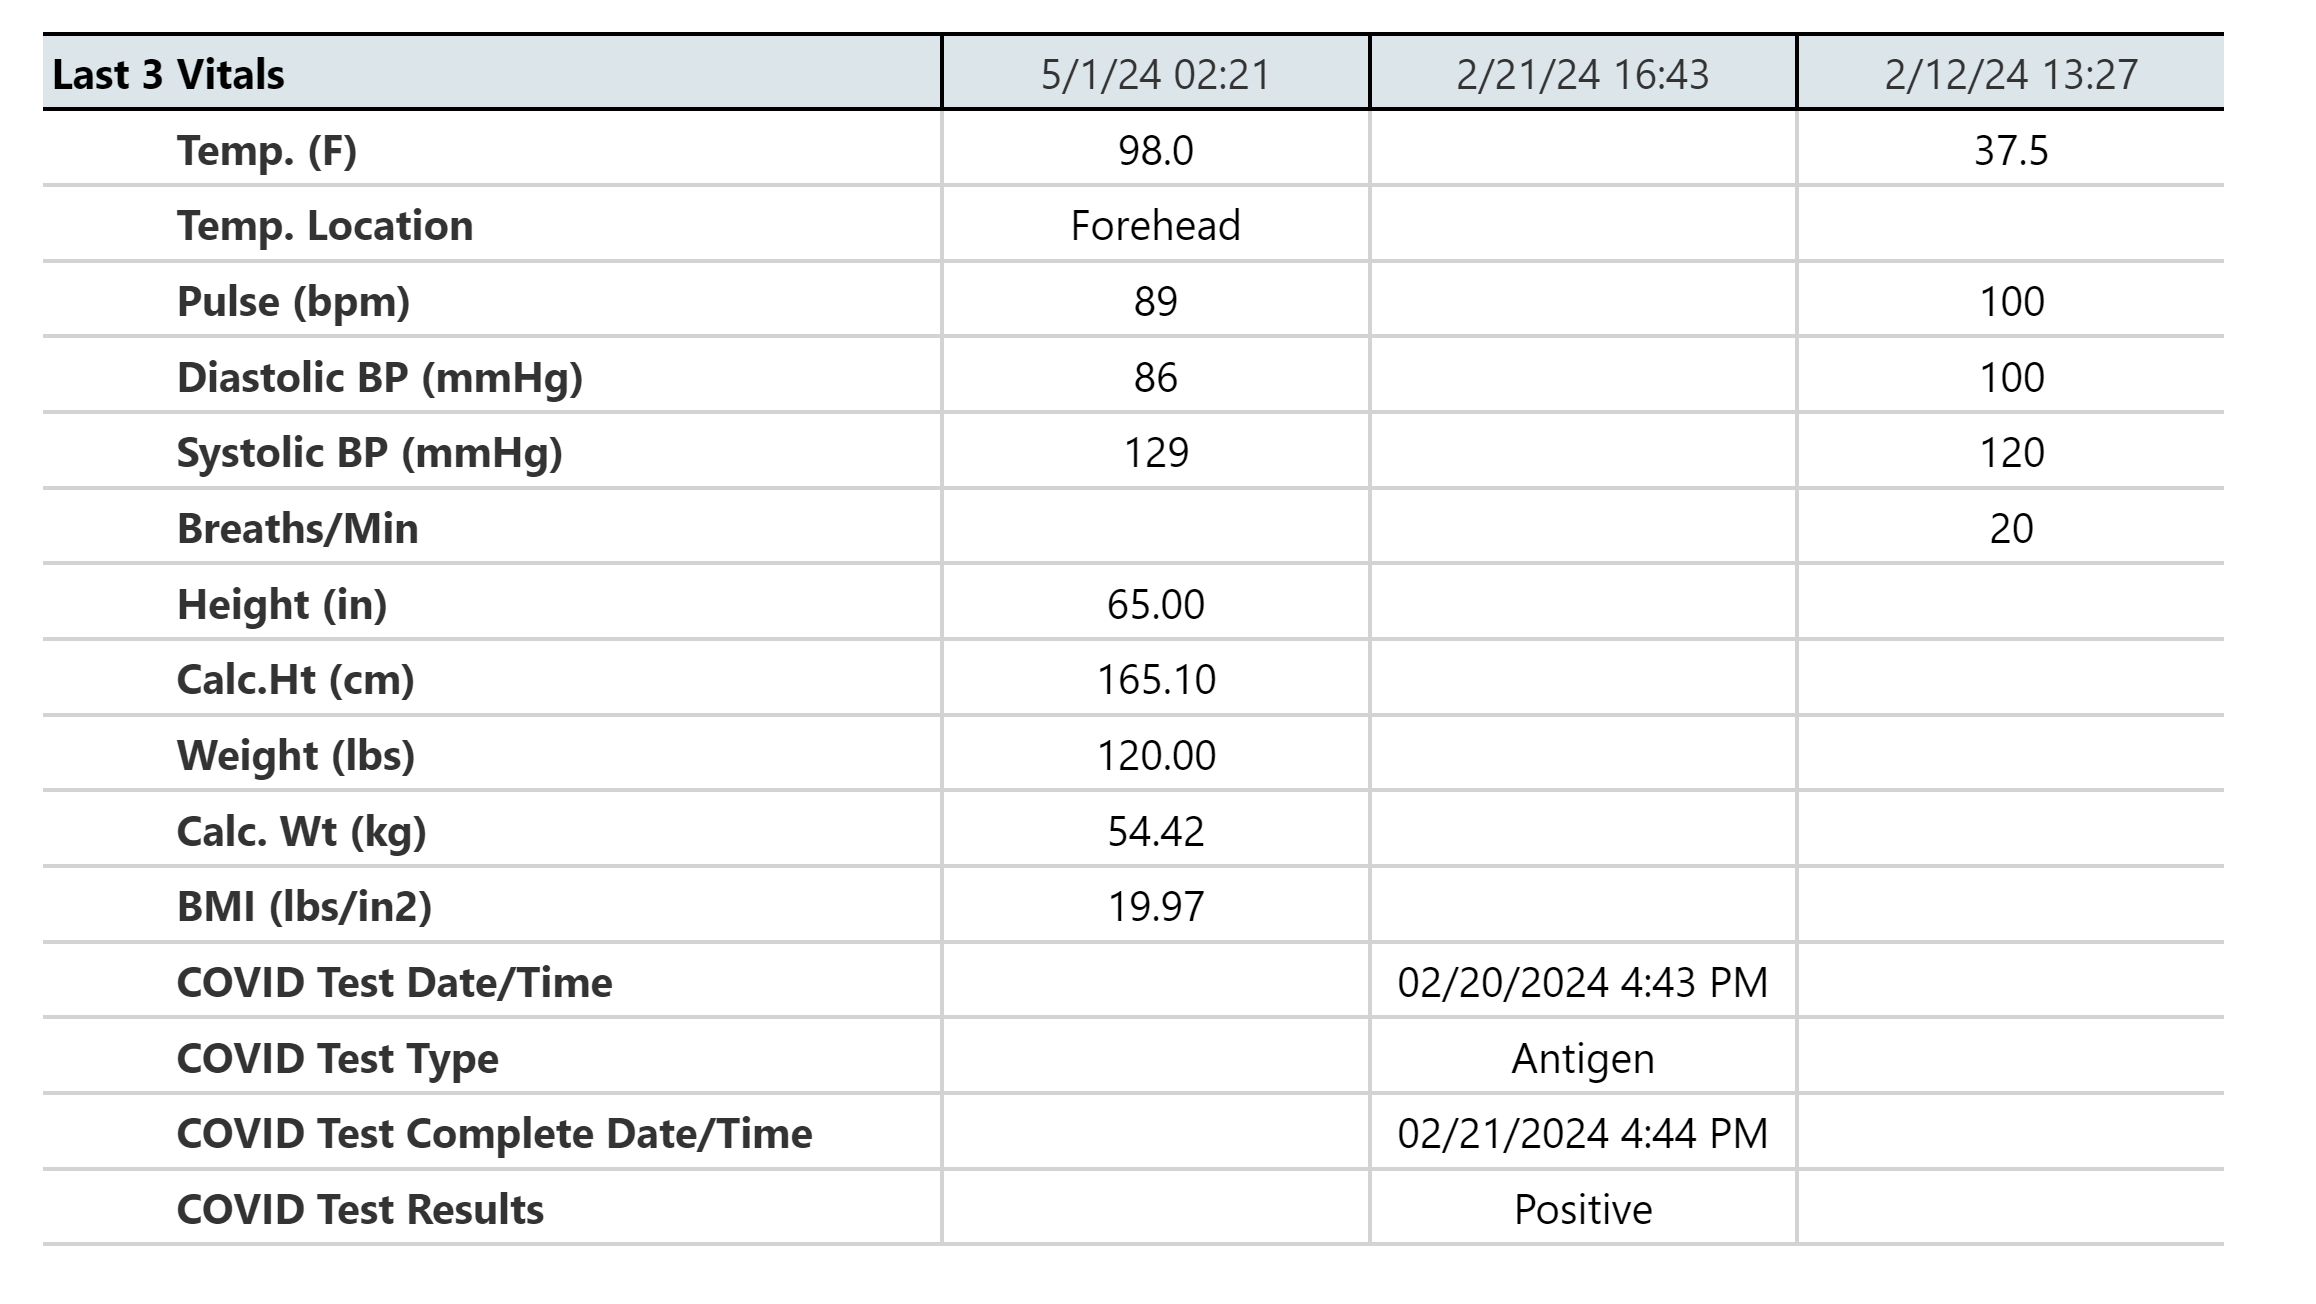Viewport: 2316px width, 1304px height.
Task: Click the 98.0 temperature value
Action: coord(1156,151)
